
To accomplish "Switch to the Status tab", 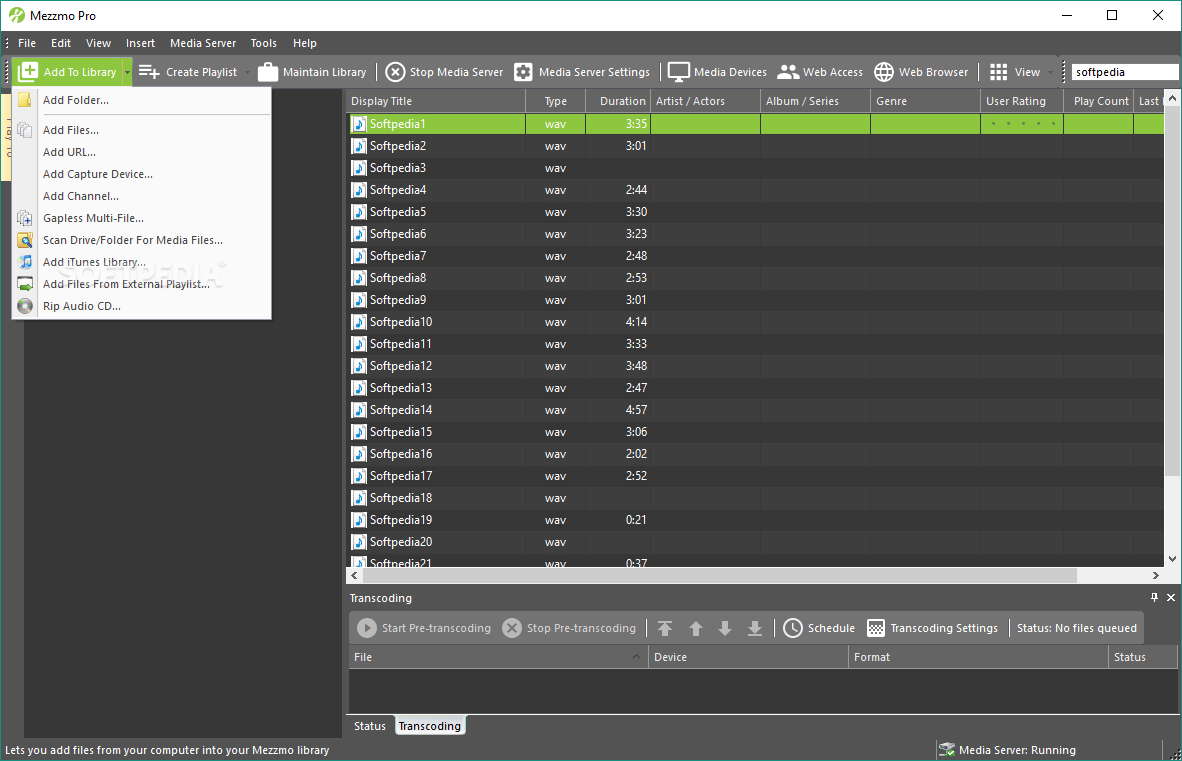I will tap(369, 726).
